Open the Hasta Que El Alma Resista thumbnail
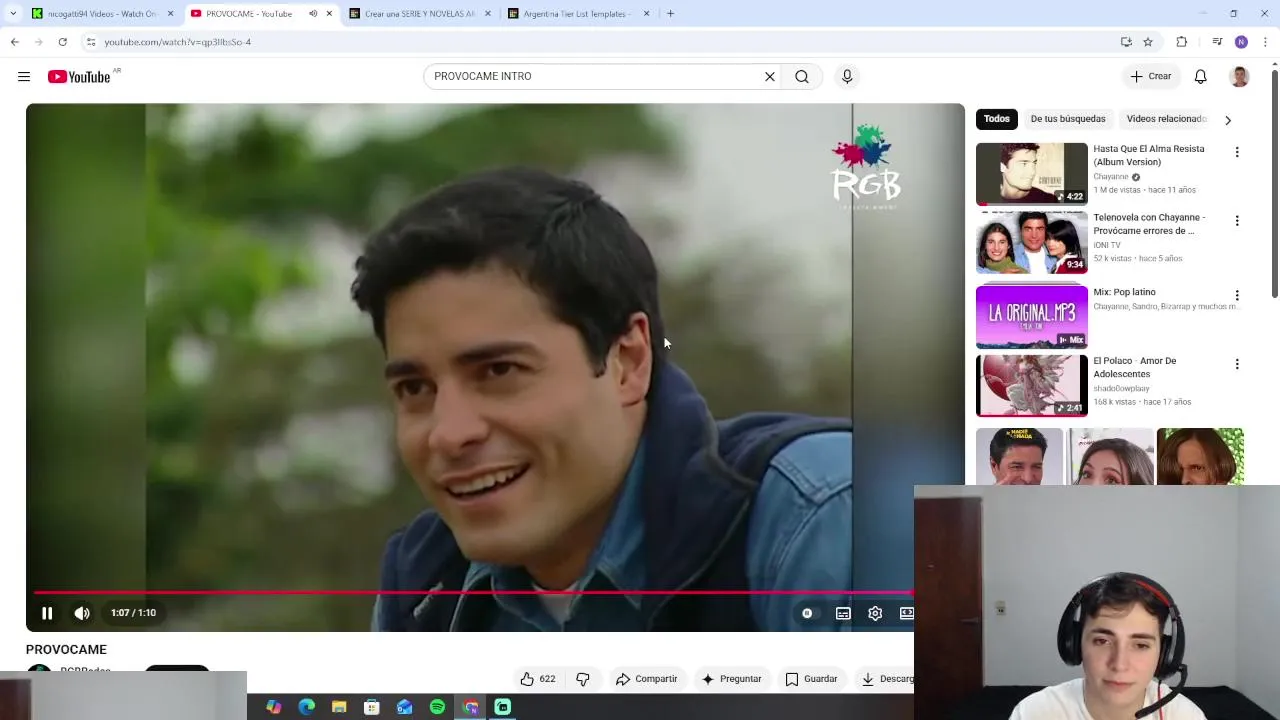 (x=1032, y=174)
